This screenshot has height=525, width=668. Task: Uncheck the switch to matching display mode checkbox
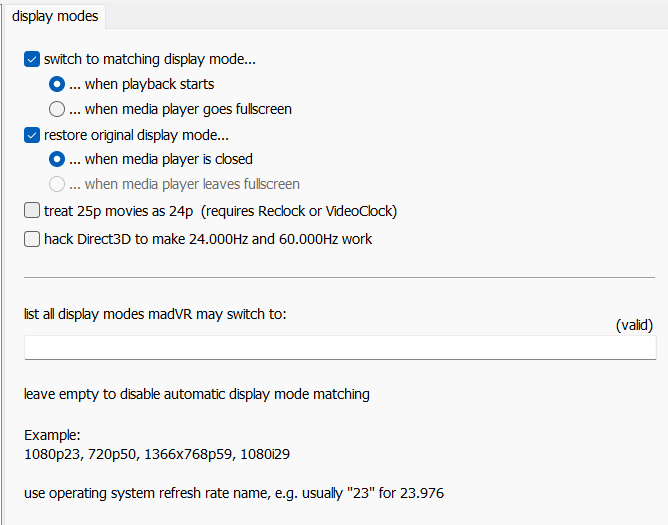pos(32,59)
